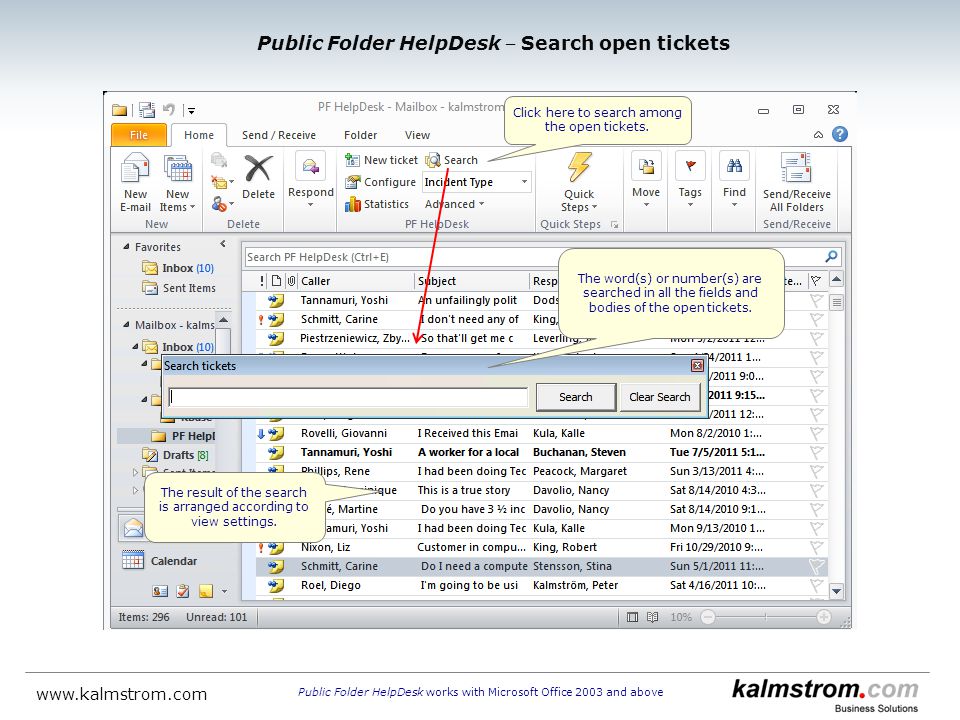
Task: Click the Clear Search button
Action: (660, 397)
